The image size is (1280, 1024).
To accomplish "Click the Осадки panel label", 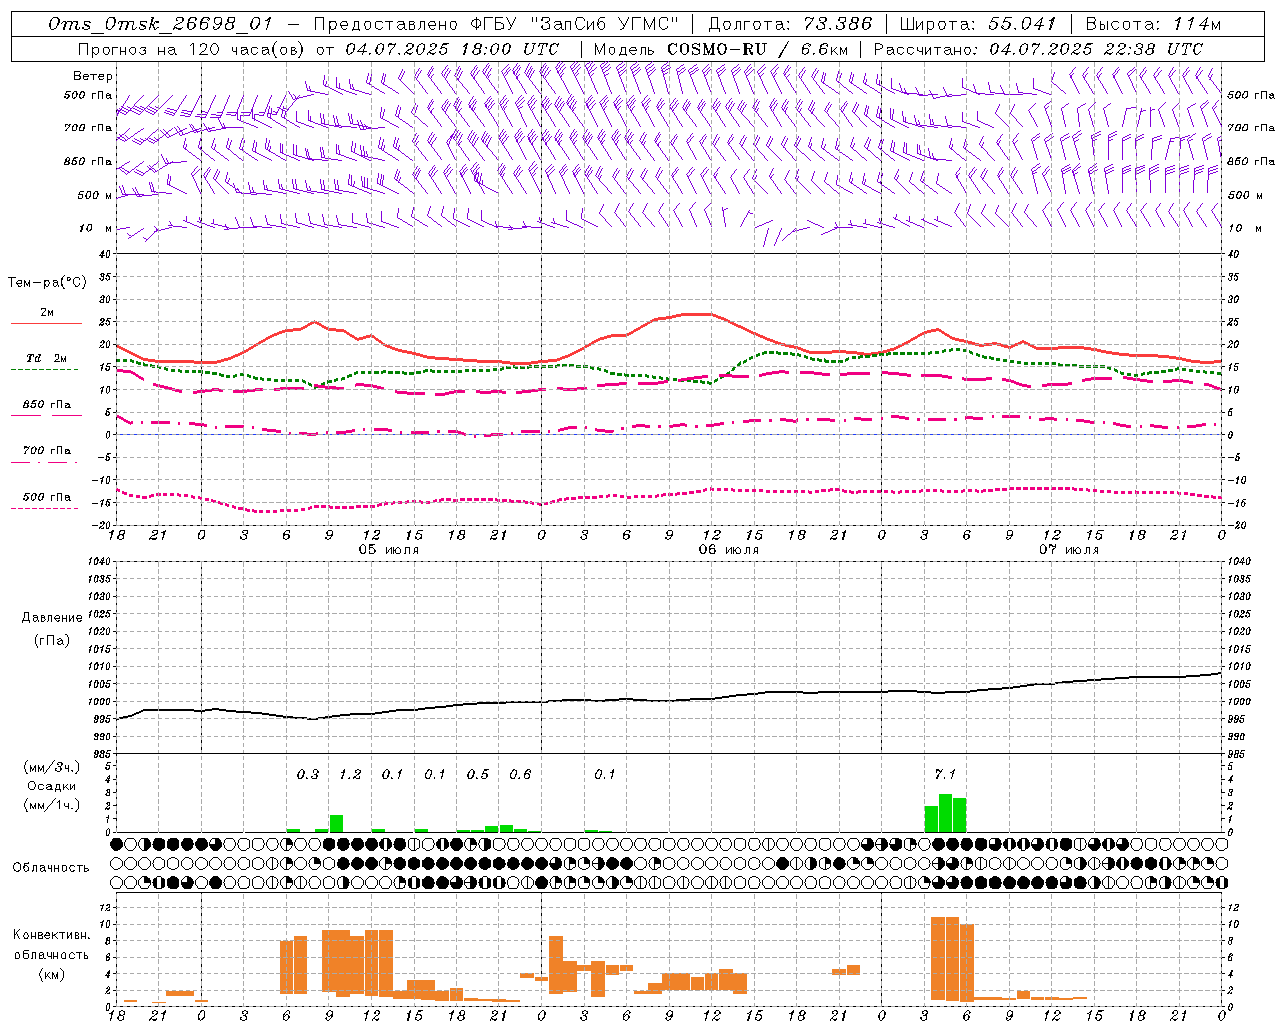I will pos(51,786).
